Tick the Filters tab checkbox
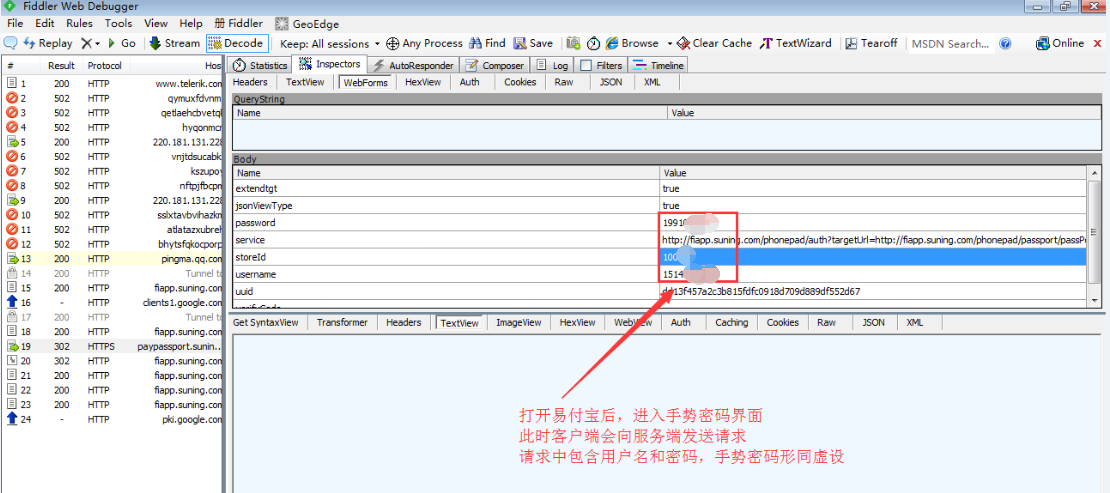This screenshot has height=493, width=1110. [586, 66]
